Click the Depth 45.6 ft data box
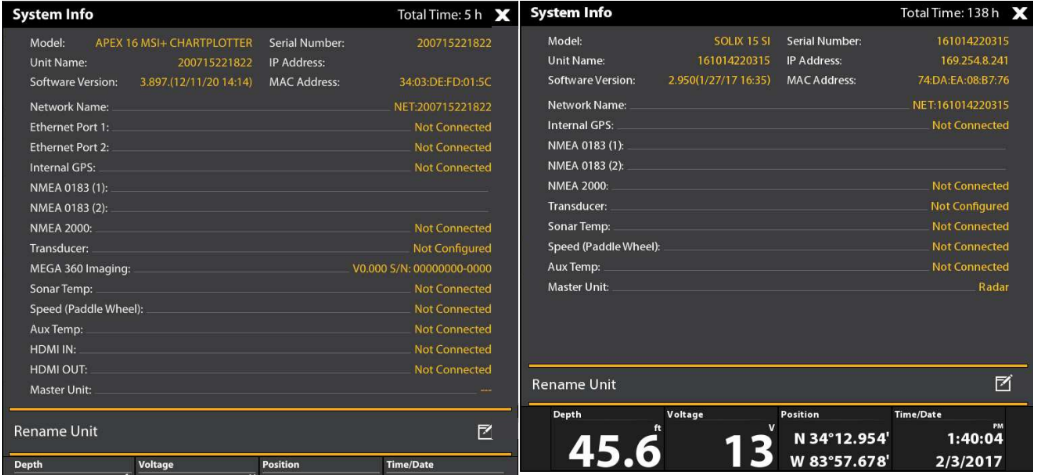The height and width of the screenshot is (475, 1037). [x=607, y=440]
